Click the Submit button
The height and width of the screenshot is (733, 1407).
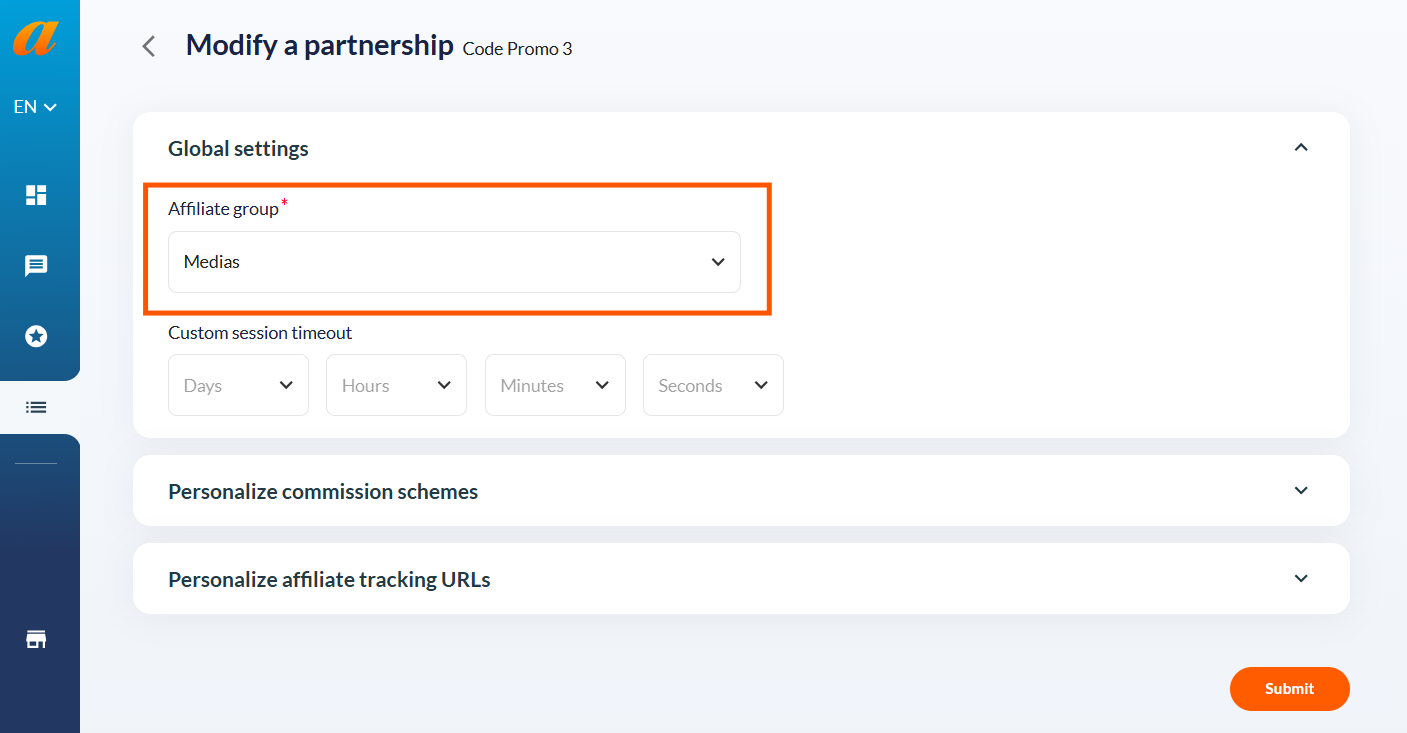1290,689
